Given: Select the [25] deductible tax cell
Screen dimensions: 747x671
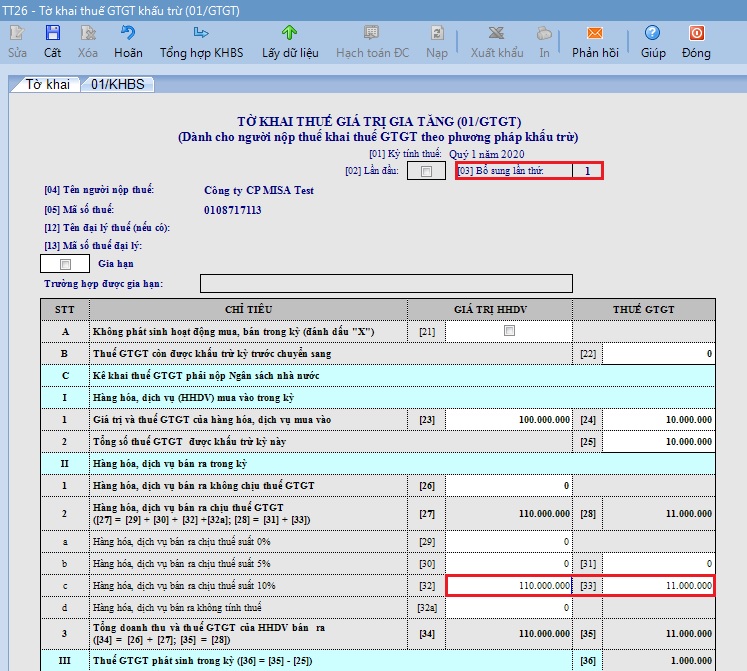Looking at the screenshot, I should coord(658,442).
